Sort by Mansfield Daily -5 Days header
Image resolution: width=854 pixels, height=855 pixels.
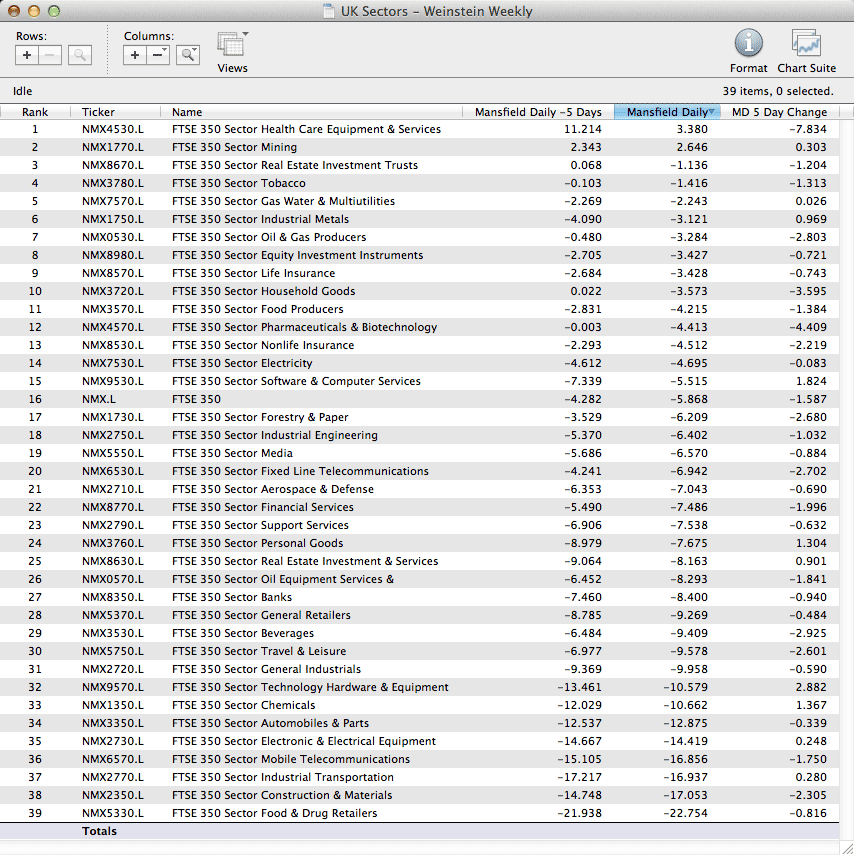(x=538, y=112)
